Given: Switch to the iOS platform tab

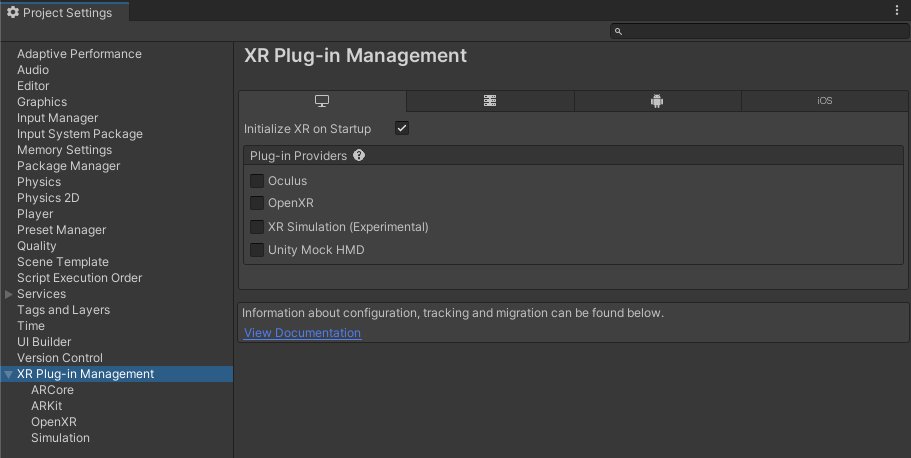Looking at the screenshot, I should (x=825, y=101).
